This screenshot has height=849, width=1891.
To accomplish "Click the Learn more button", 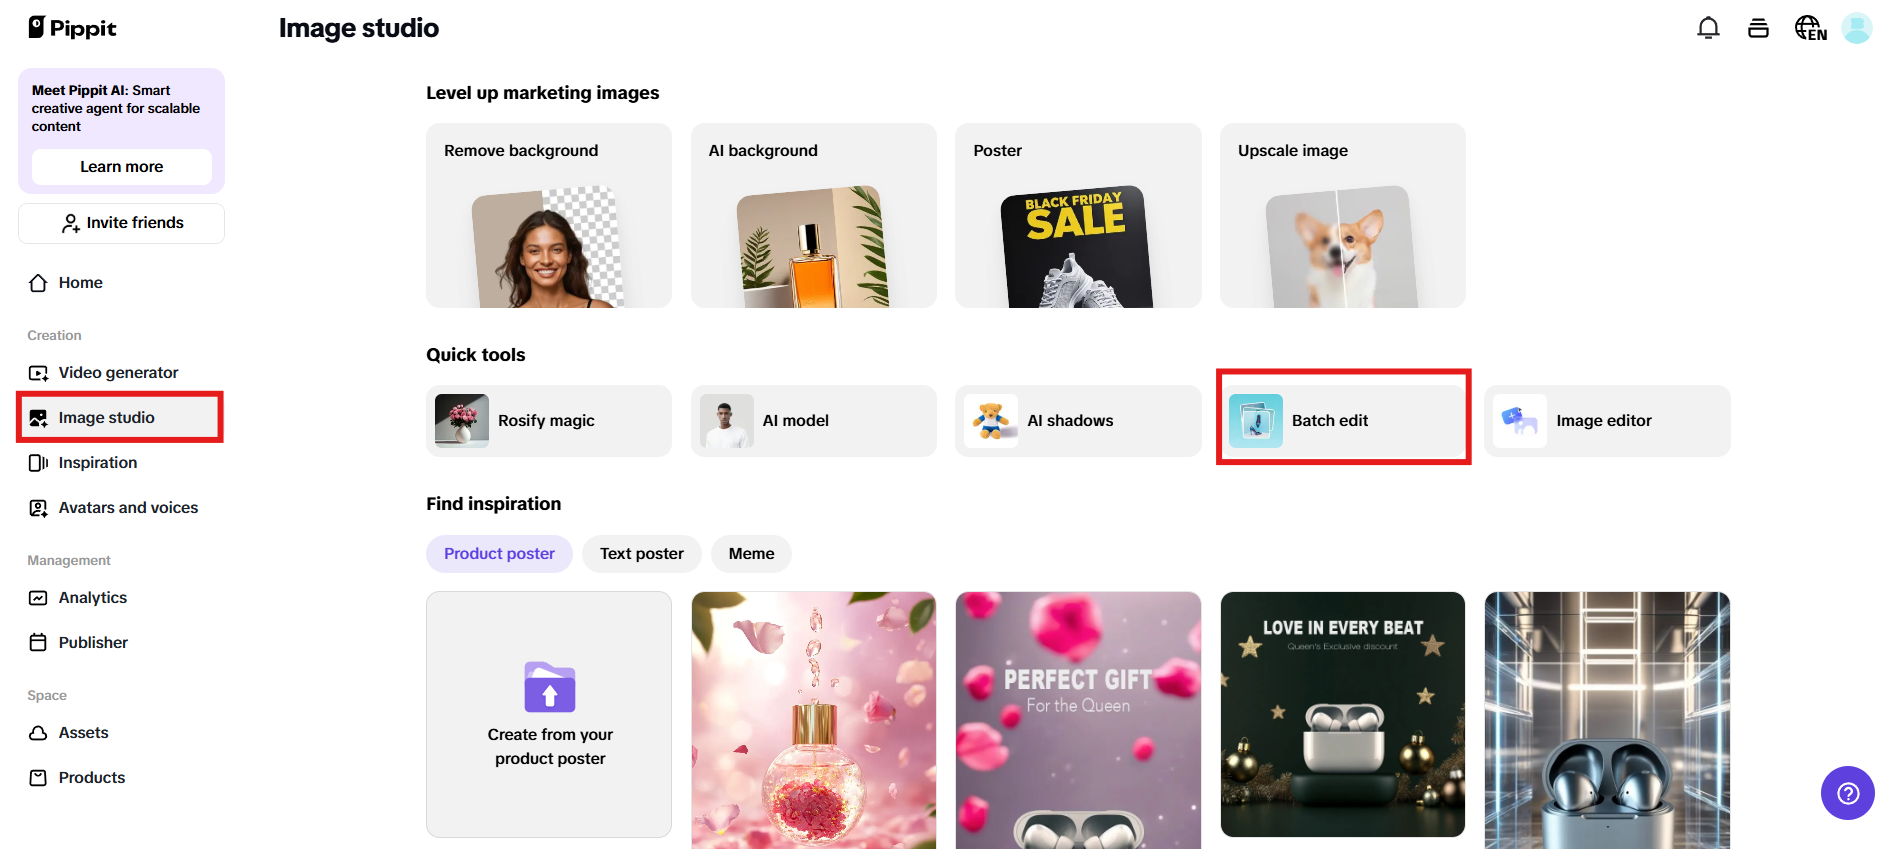I will tap(121, 167).
